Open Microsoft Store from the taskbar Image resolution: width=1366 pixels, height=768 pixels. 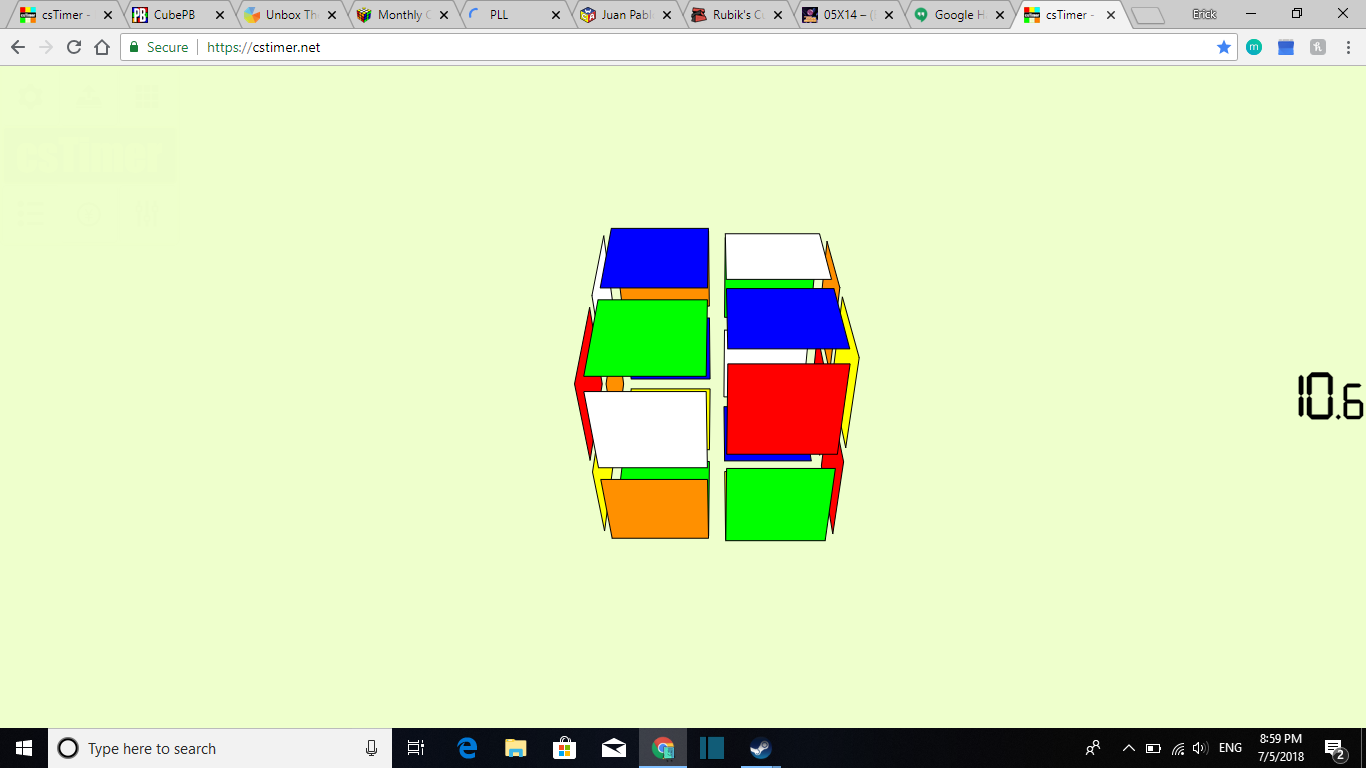click(x=564, y=748)
